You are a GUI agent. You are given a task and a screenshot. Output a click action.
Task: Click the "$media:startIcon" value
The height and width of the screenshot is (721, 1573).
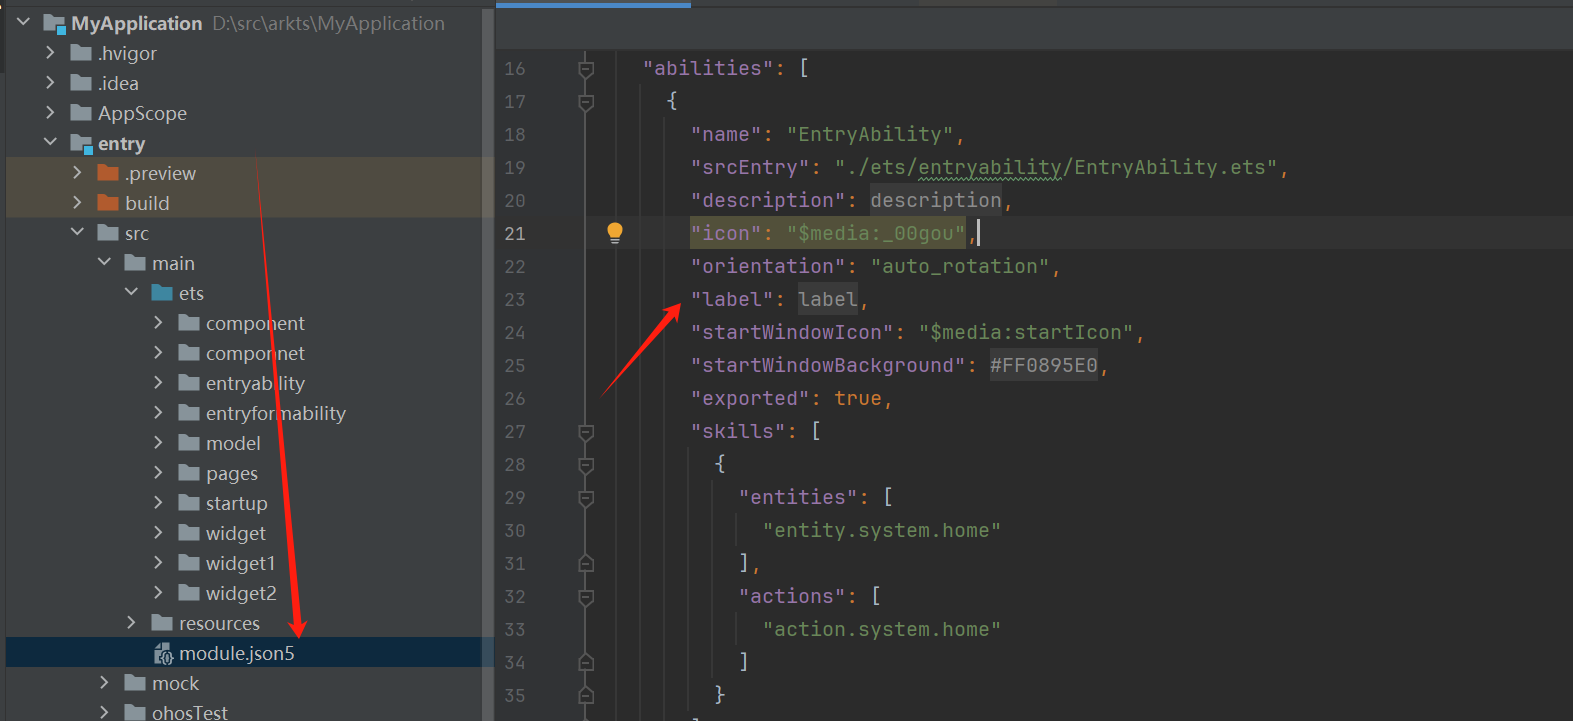[x=1026, y=332]
